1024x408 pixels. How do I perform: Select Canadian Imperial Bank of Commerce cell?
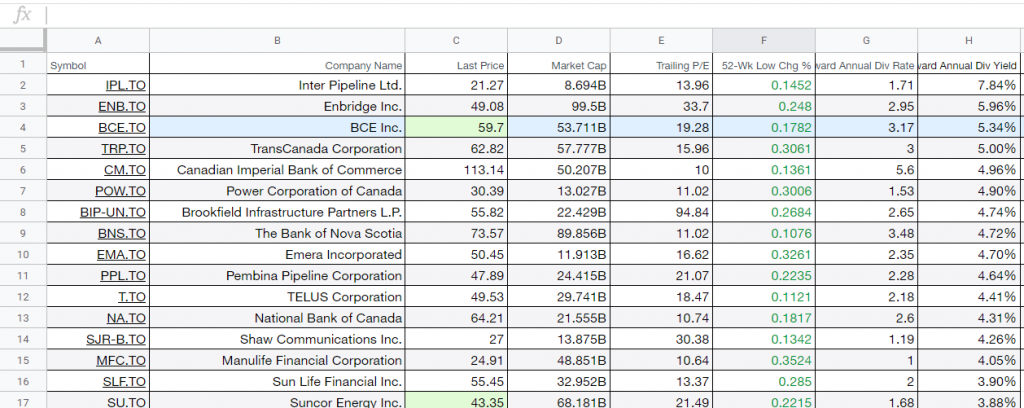277,170
